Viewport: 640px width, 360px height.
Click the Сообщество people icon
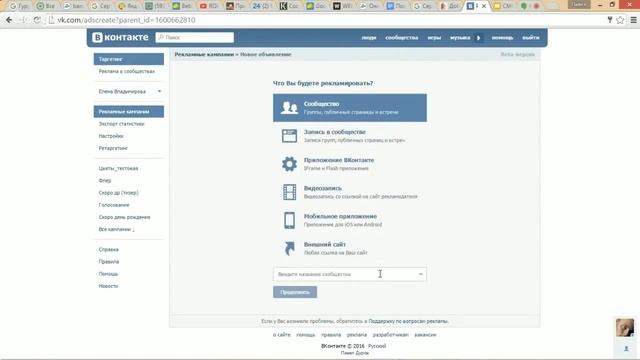click(289, 108)
